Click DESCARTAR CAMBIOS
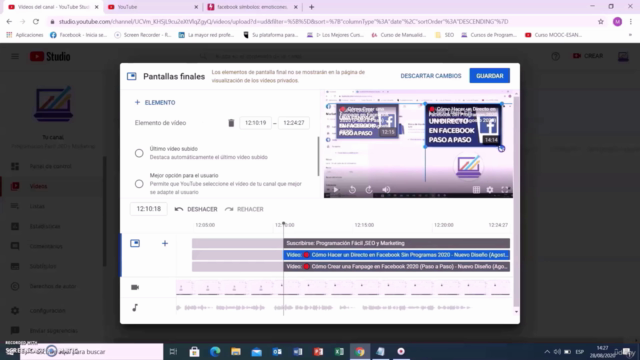640x360 pixels. tap(431, 76)
